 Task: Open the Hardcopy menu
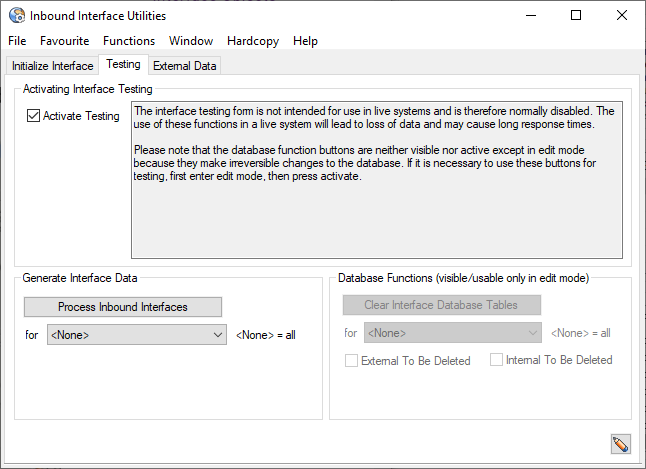click(x=253, y=41)
